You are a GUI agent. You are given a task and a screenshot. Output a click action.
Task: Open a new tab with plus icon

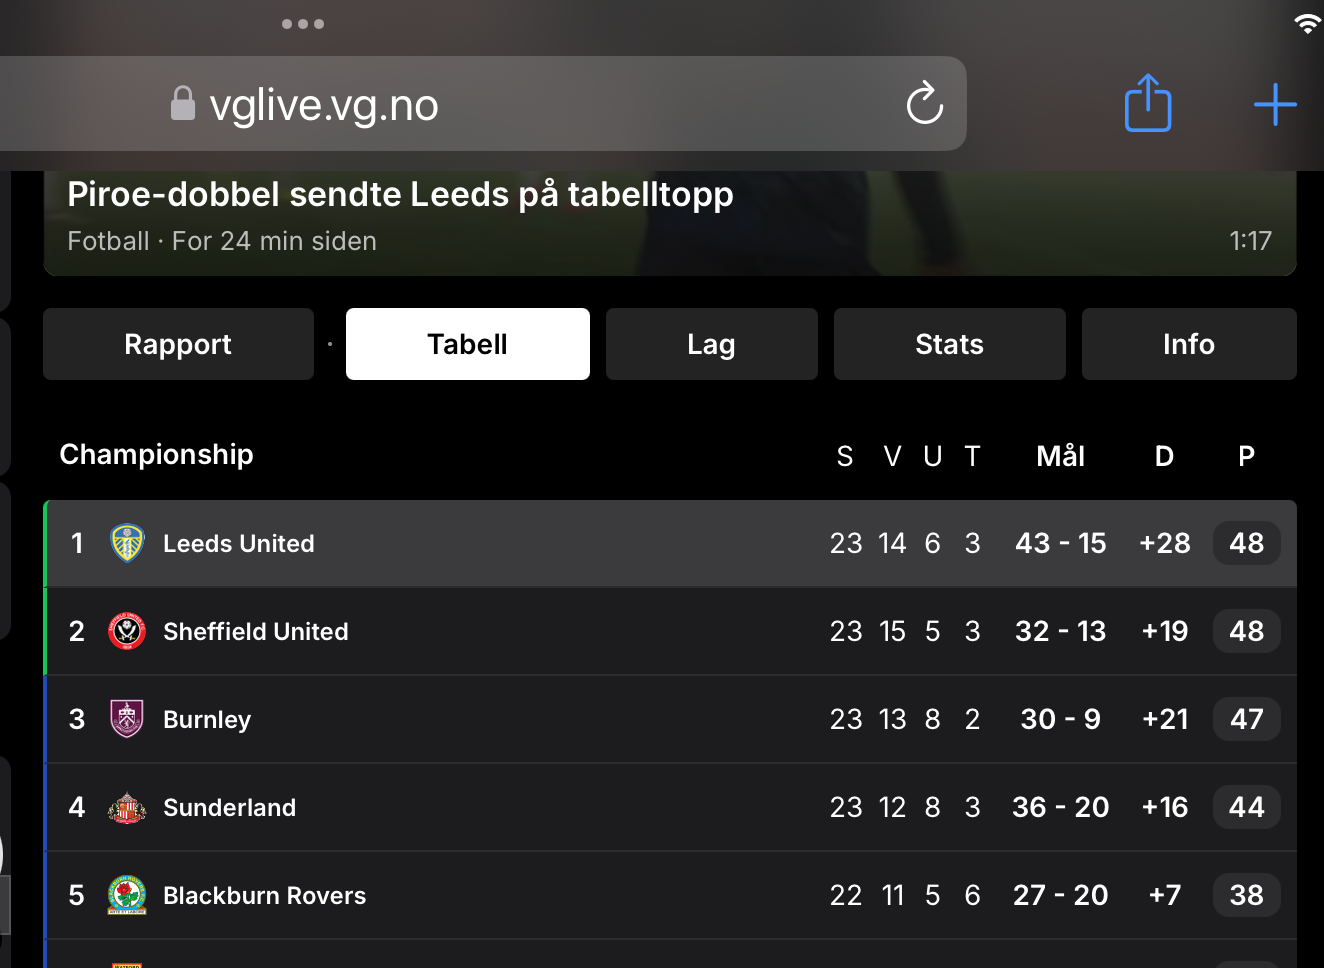1275,104
